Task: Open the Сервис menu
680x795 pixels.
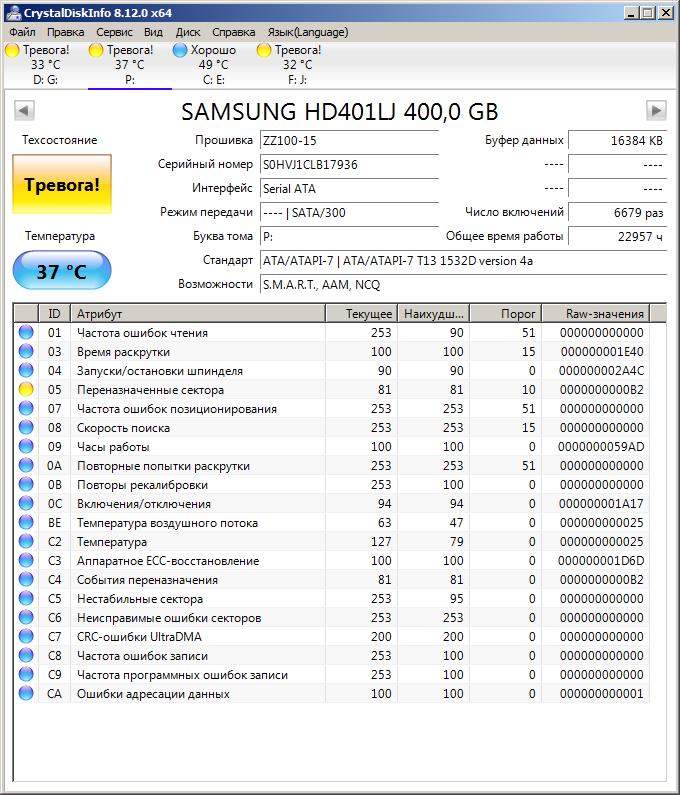Action: point(114,32)
